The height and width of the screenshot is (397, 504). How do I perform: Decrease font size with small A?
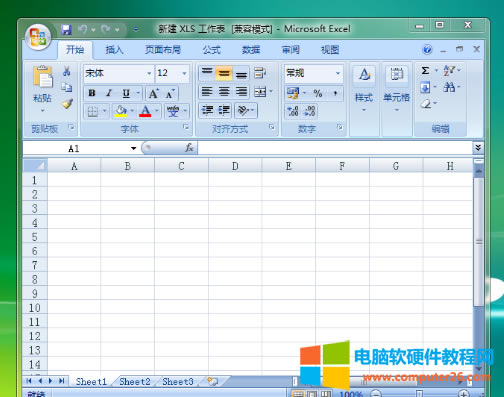point(170,94)
